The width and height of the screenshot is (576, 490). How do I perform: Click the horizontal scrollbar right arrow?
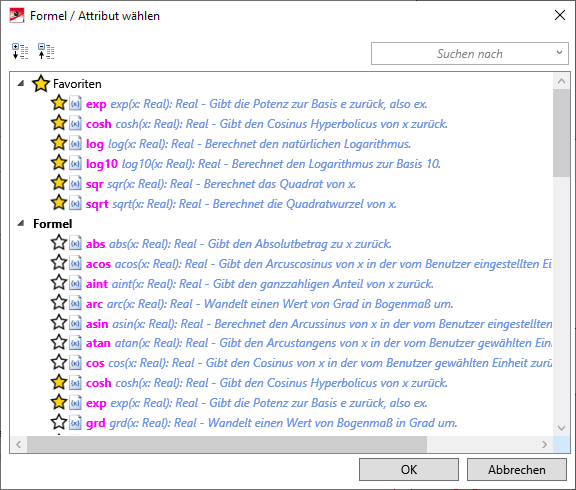point(544,444)
